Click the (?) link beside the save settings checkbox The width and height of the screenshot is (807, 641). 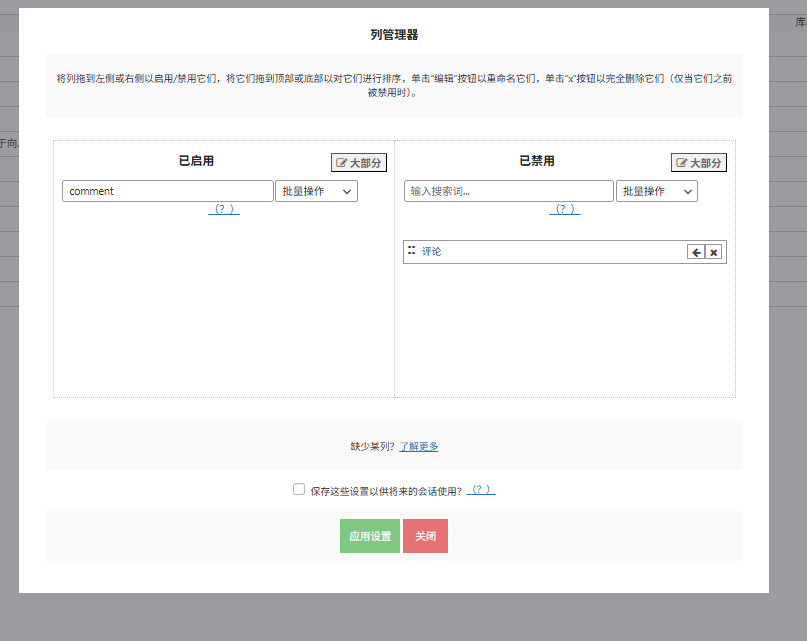tap(481, 488)
